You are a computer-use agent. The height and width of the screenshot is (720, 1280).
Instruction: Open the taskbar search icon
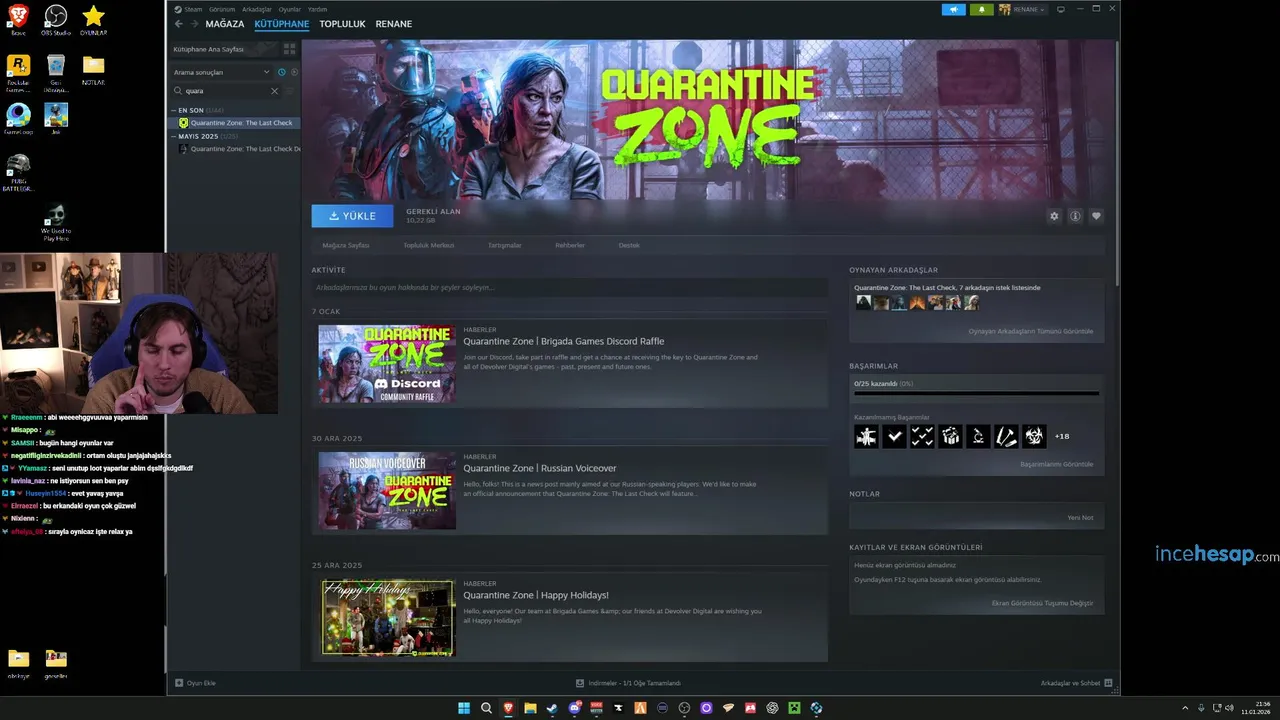486,708
